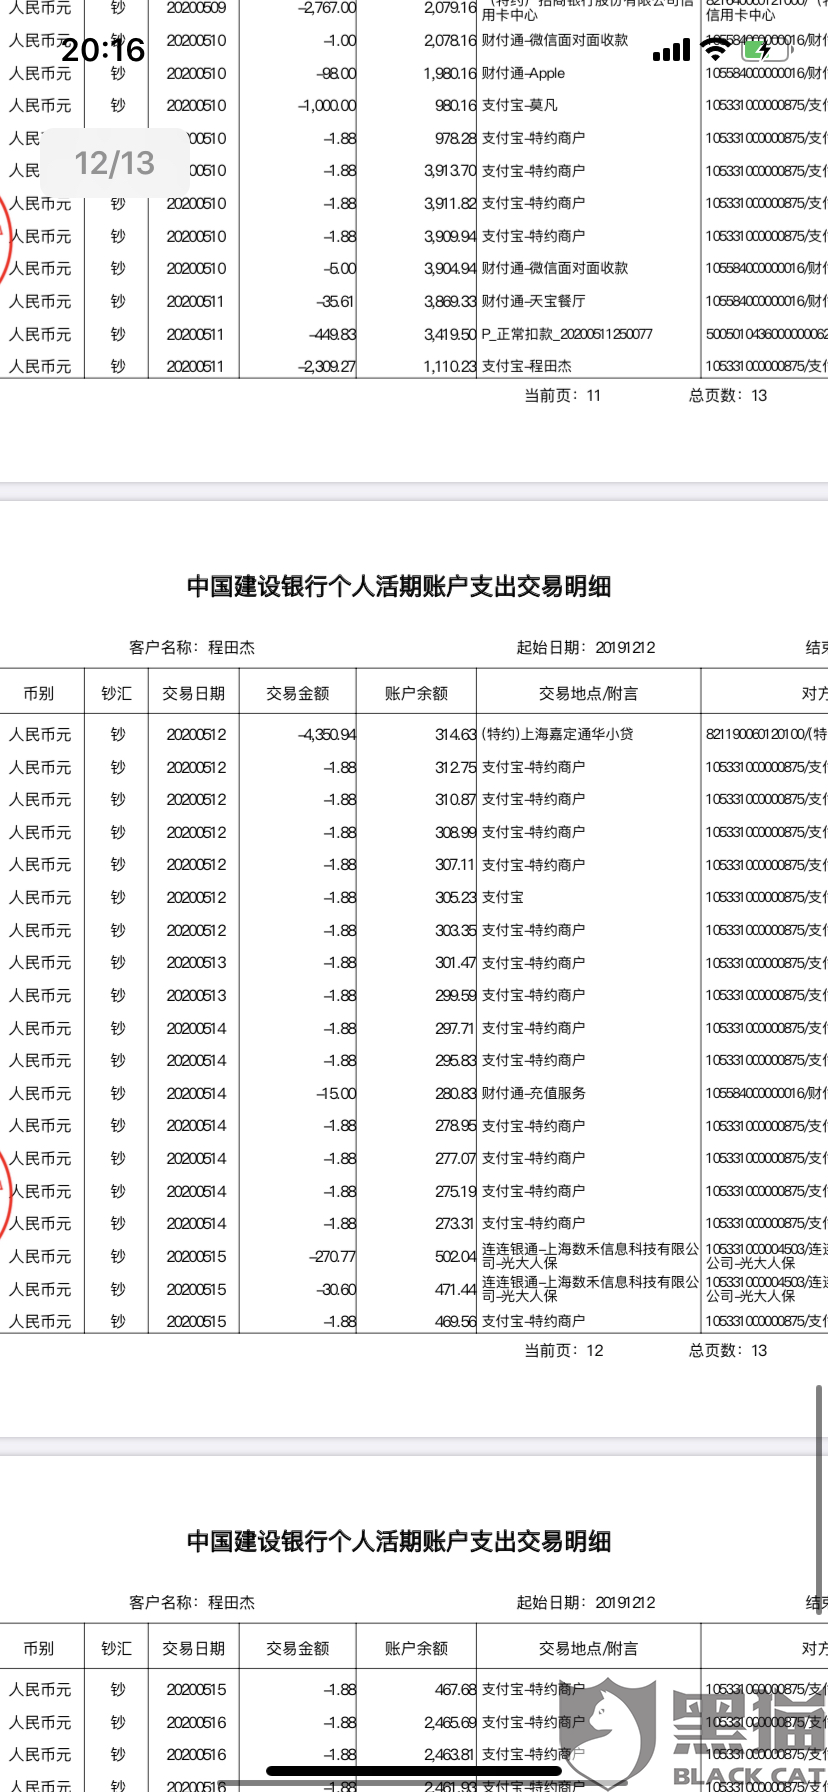Screen dimensions: 828x1792
Task: Select the -2,309.27 amount cell
Action: click(x=327, y=367)
